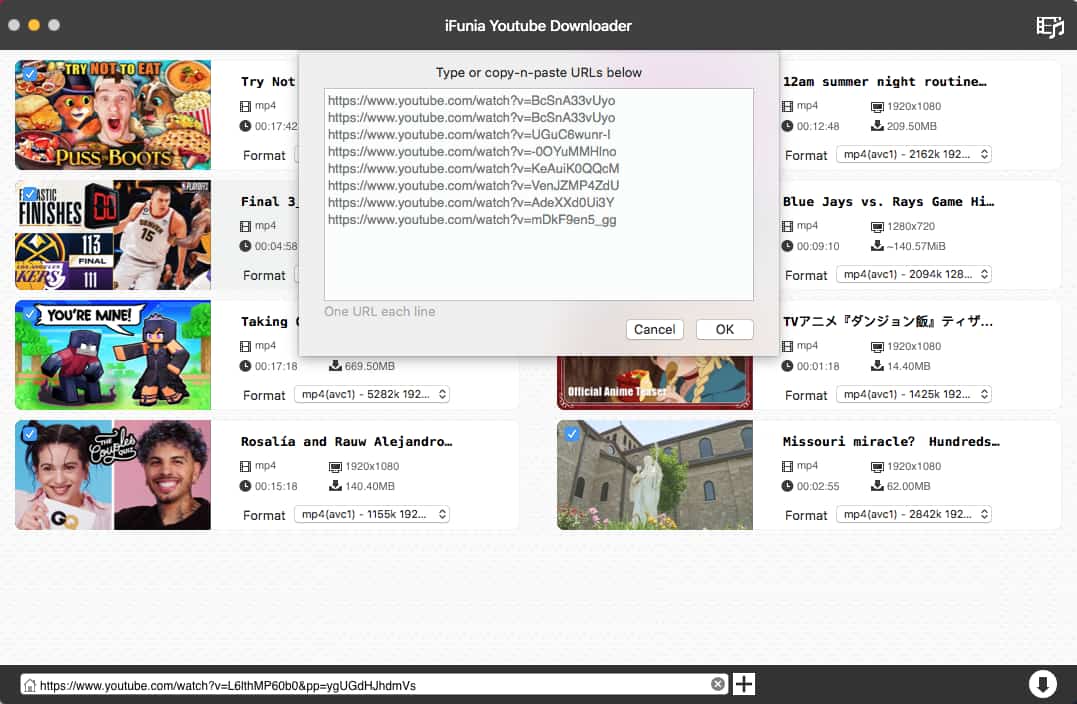The height and width of the screenshot is (704, 1077).
Task: Cancel the URL entry dialog
Action: pos(654,329)
